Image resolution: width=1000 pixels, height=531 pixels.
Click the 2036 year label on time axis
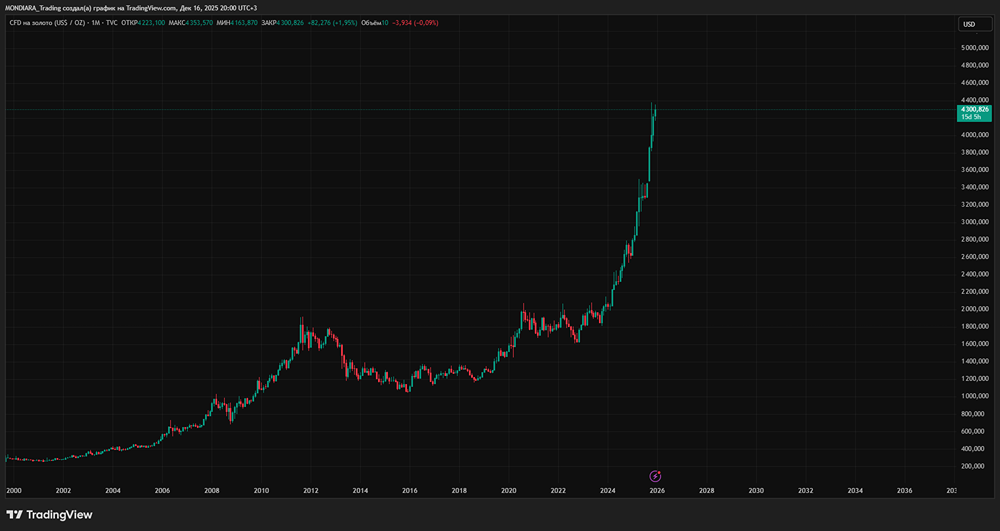click(x=904, y=491)
